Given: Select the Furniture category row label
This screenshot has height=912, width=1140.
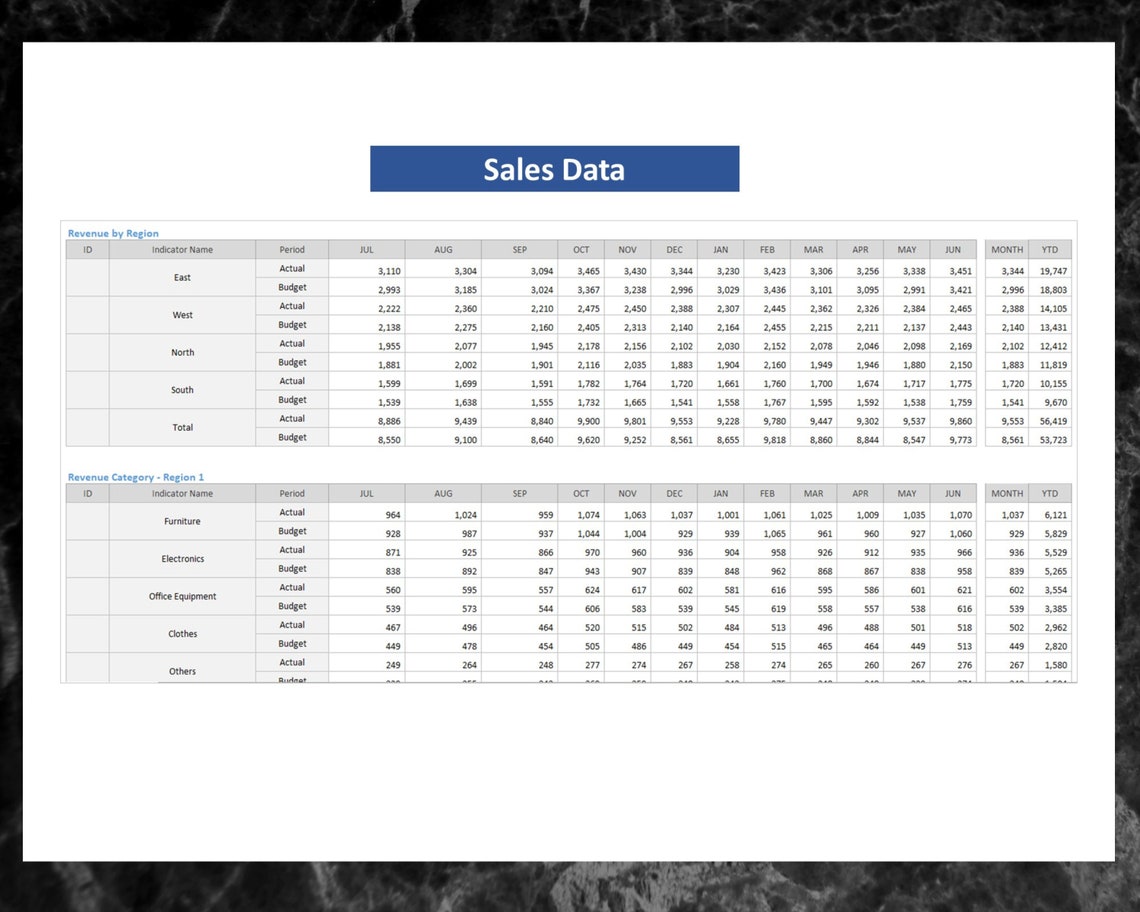Looking at the screenshot, I should coord(182,521).
